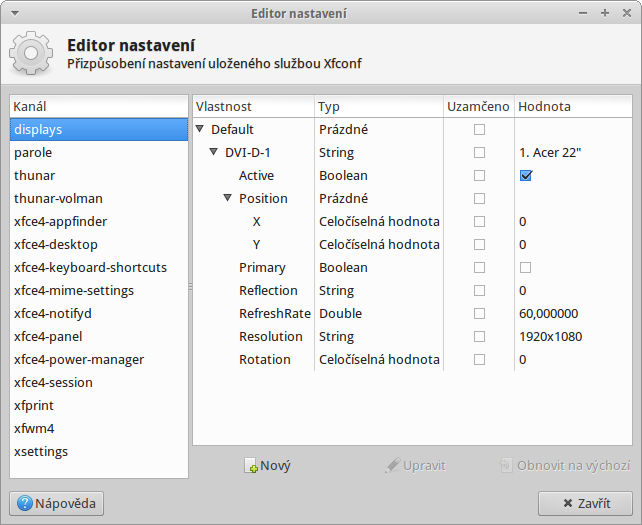Toggle lock checkbox for Y row
The height and width of the screenshot is (525, 642).
point(479,244)
